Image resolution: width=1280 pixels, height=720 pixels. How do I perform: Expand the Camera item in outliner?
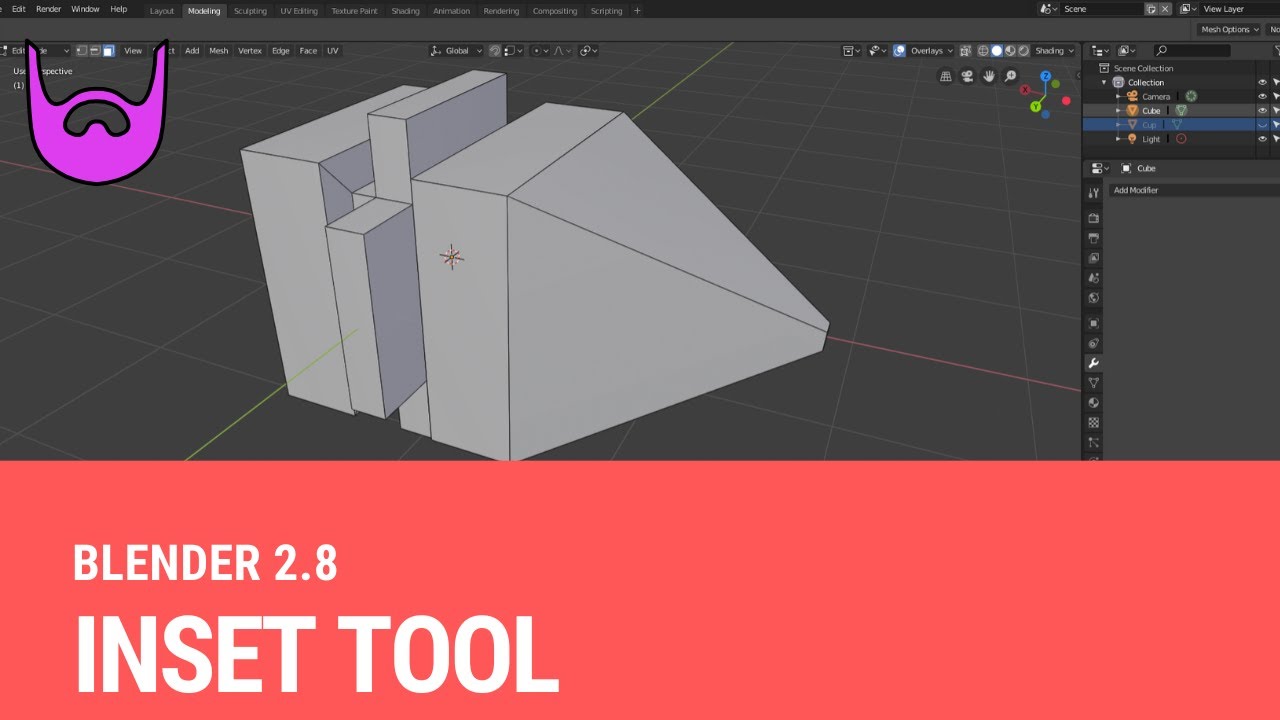click(x=1118, y=97)
